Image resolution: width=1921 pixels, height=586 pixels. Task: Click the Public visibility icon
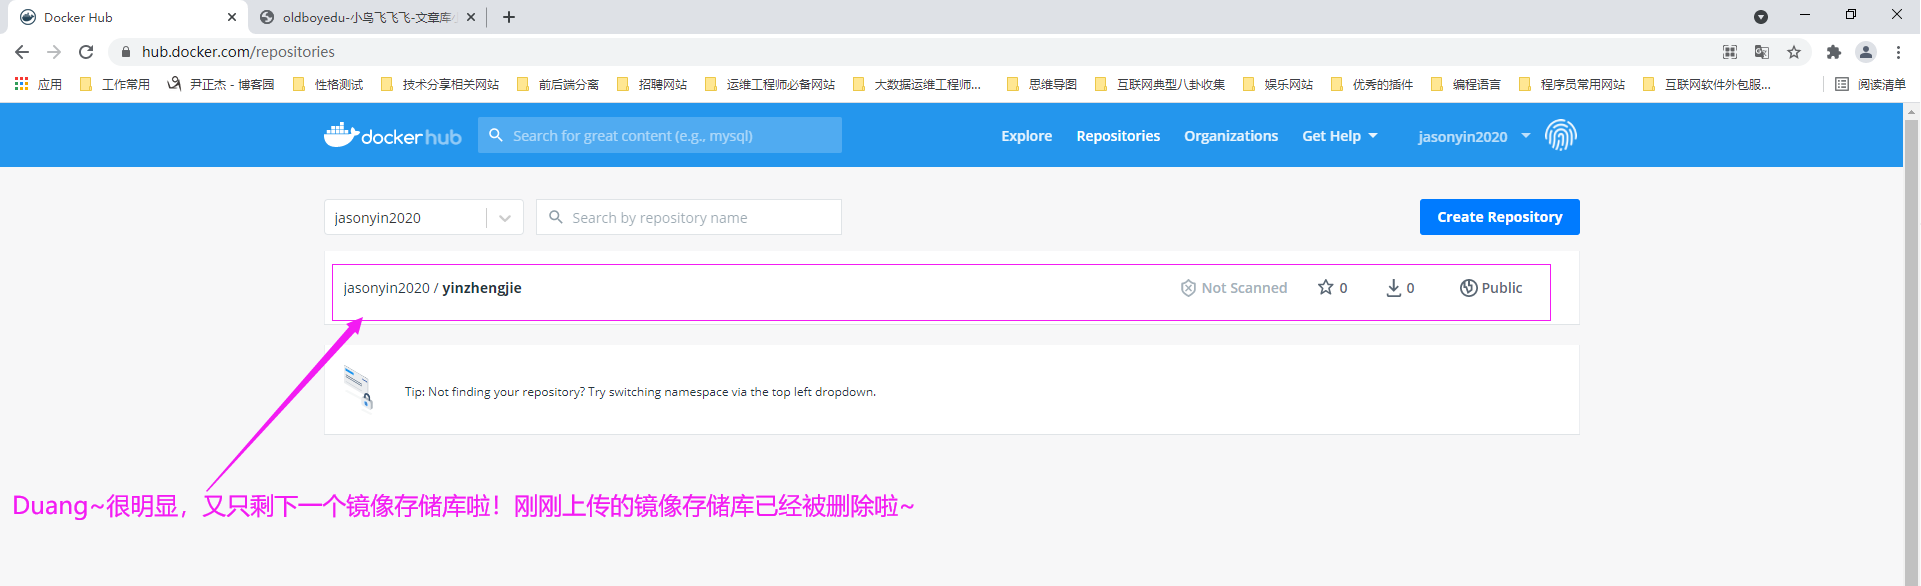[1468, 288]
